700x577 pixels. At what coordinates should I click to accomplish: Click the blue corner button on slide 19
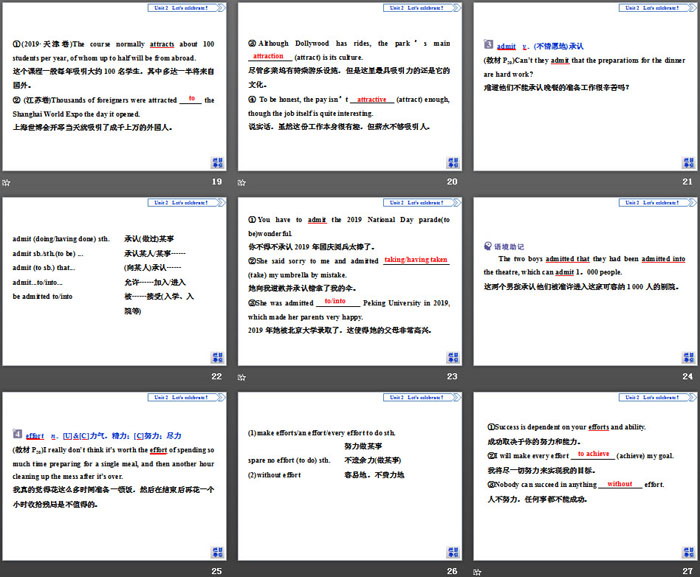coord(218,163)
